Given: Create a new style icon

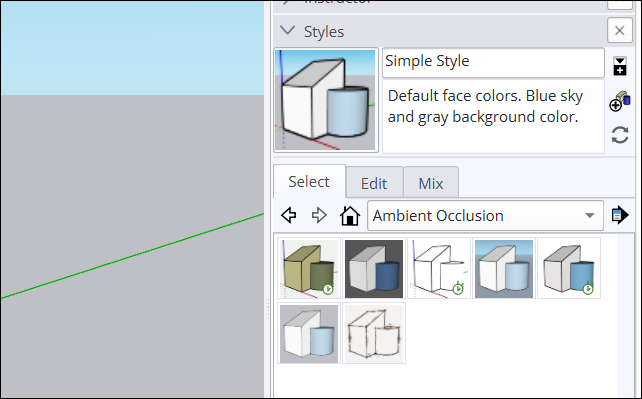Looking at the screenshot, I should coord(619,101).
